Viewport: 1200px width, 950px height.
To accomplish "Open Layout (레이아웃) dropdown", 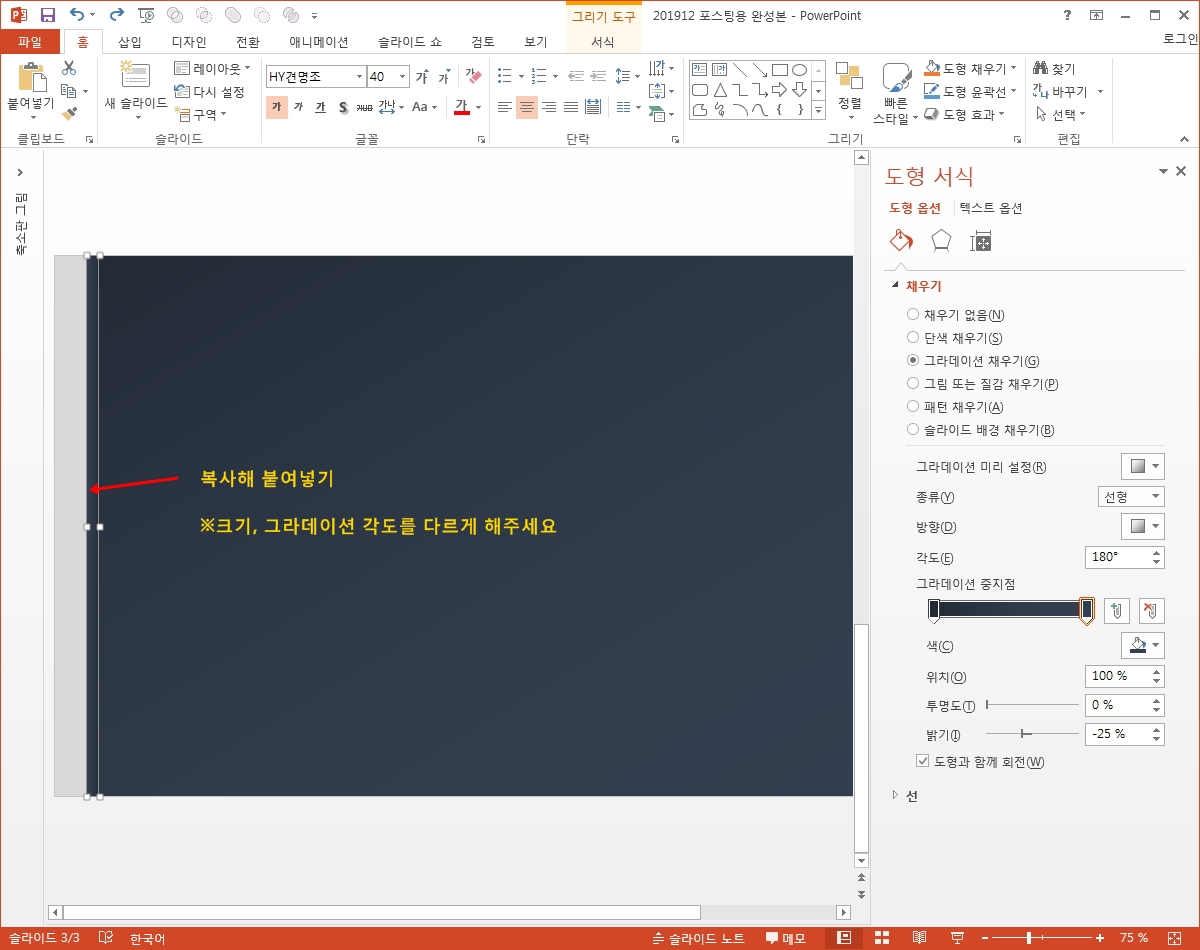I will 212,69.
